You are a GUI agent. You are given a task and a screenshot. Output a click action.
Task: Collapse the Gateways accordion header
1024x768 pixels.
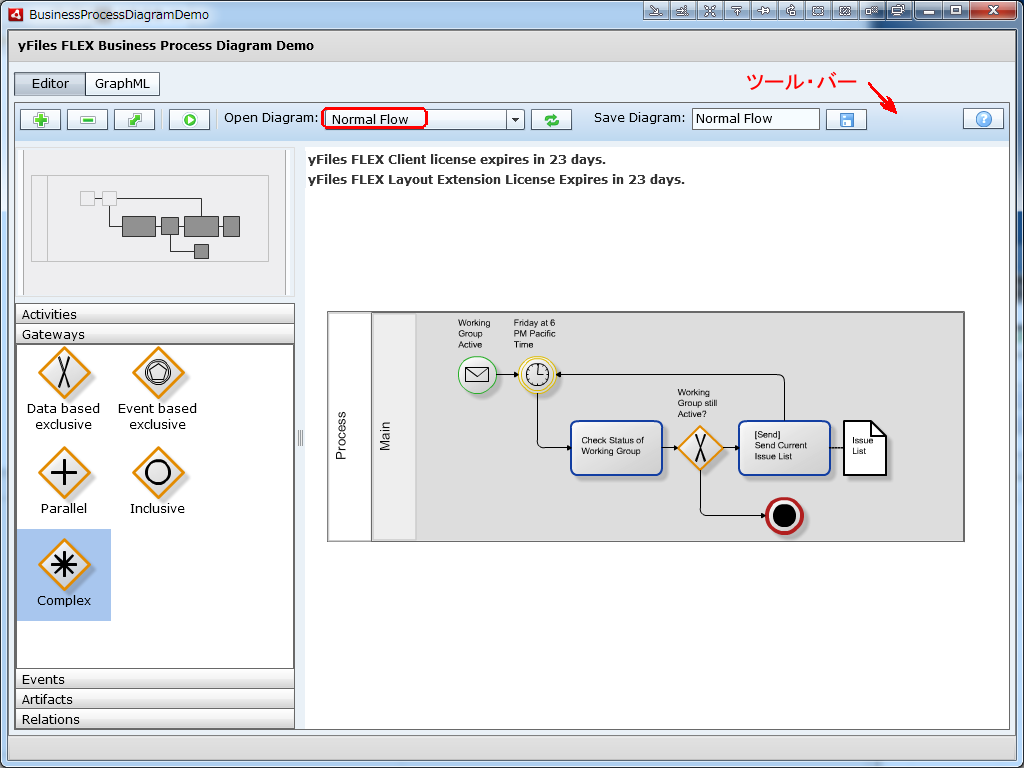point(155,334)
